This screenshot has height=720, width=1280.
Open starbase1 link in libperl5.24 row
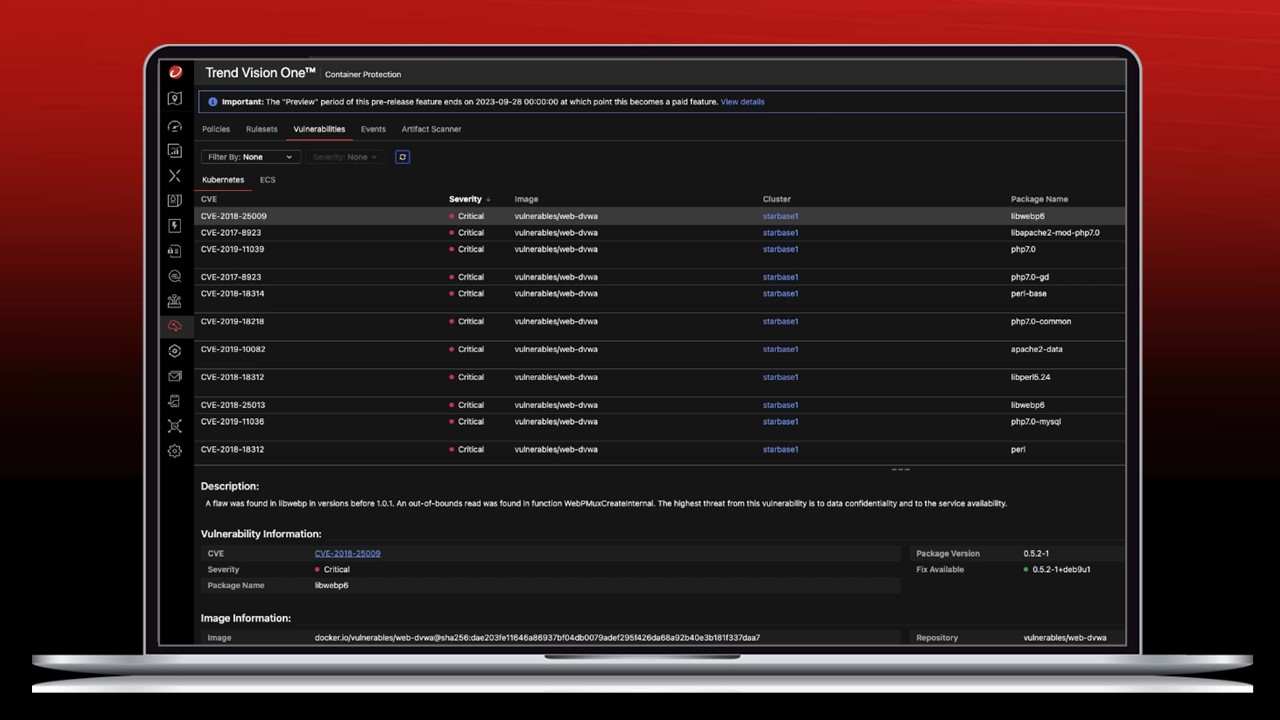780,377
